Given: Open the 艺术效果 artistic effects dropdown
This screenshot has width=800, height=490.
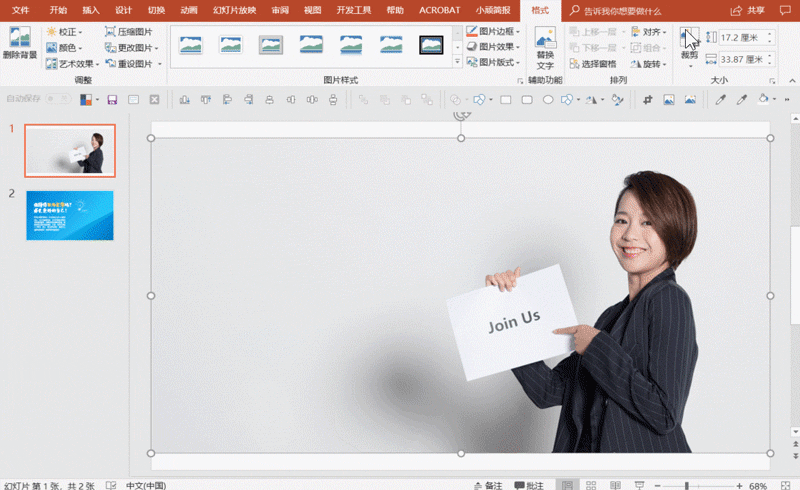Looking at the screenshot, I should coord(72,64).
